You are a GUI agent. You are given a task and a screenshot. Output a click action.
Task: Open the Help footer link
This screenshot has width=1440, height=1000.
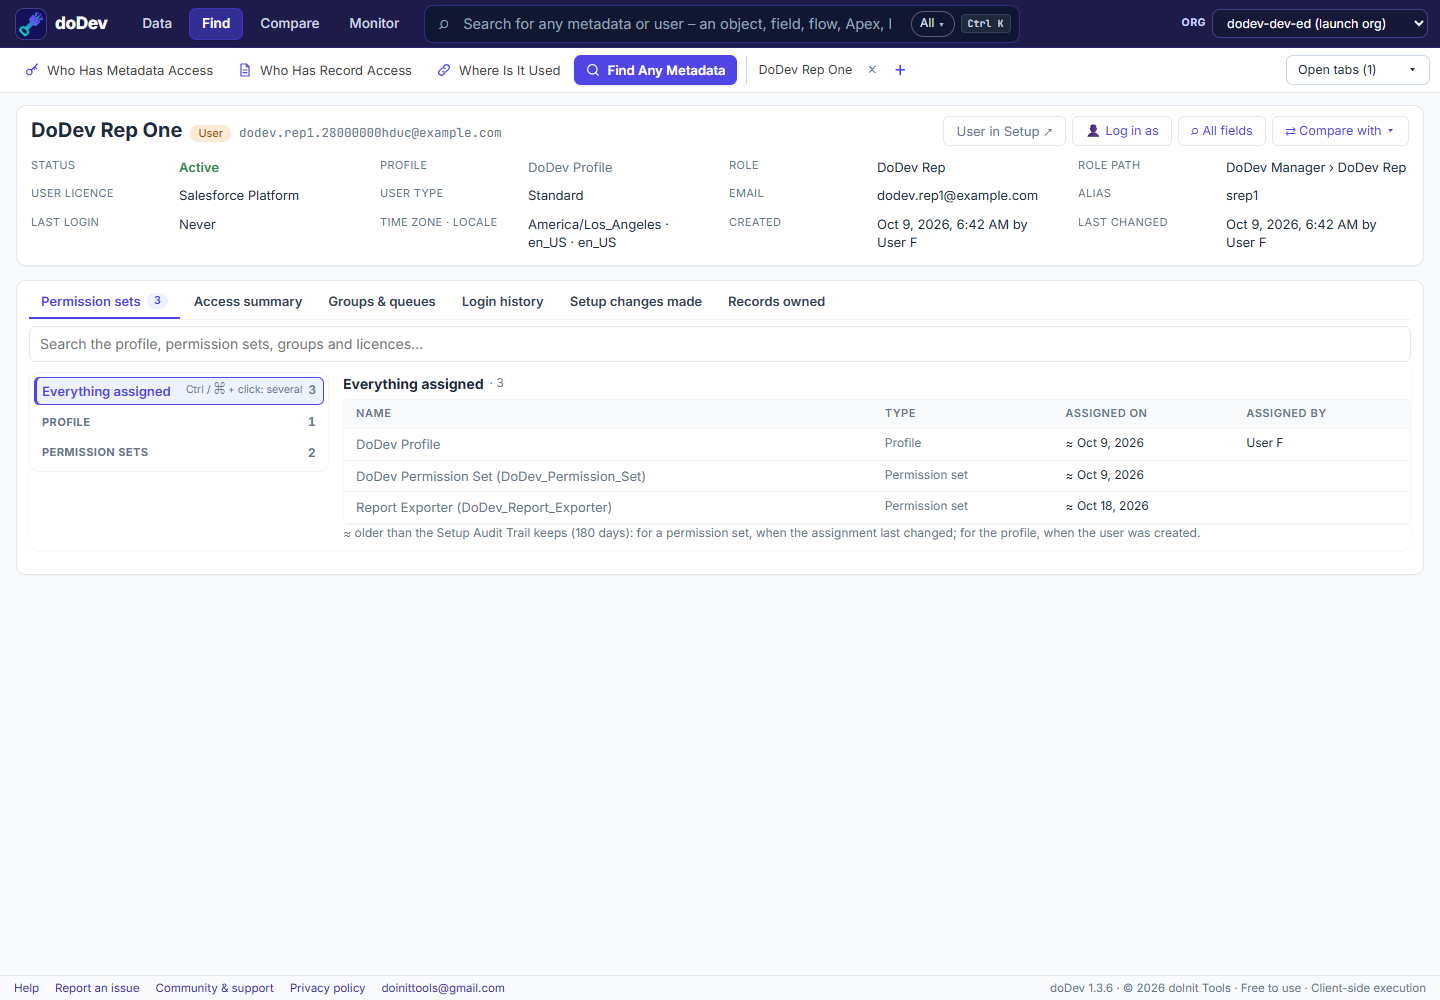click(26, 988)
